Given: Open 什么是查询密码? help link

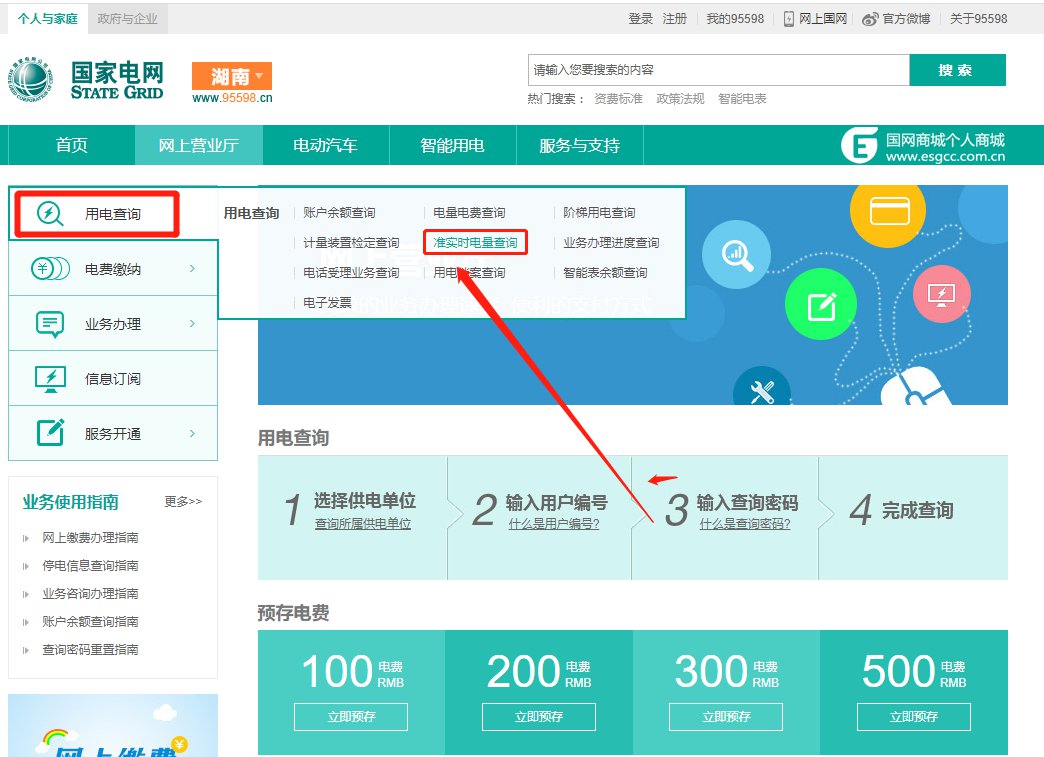Looking at the screenshot, I should pyautogui.click(x=745, y=523).
